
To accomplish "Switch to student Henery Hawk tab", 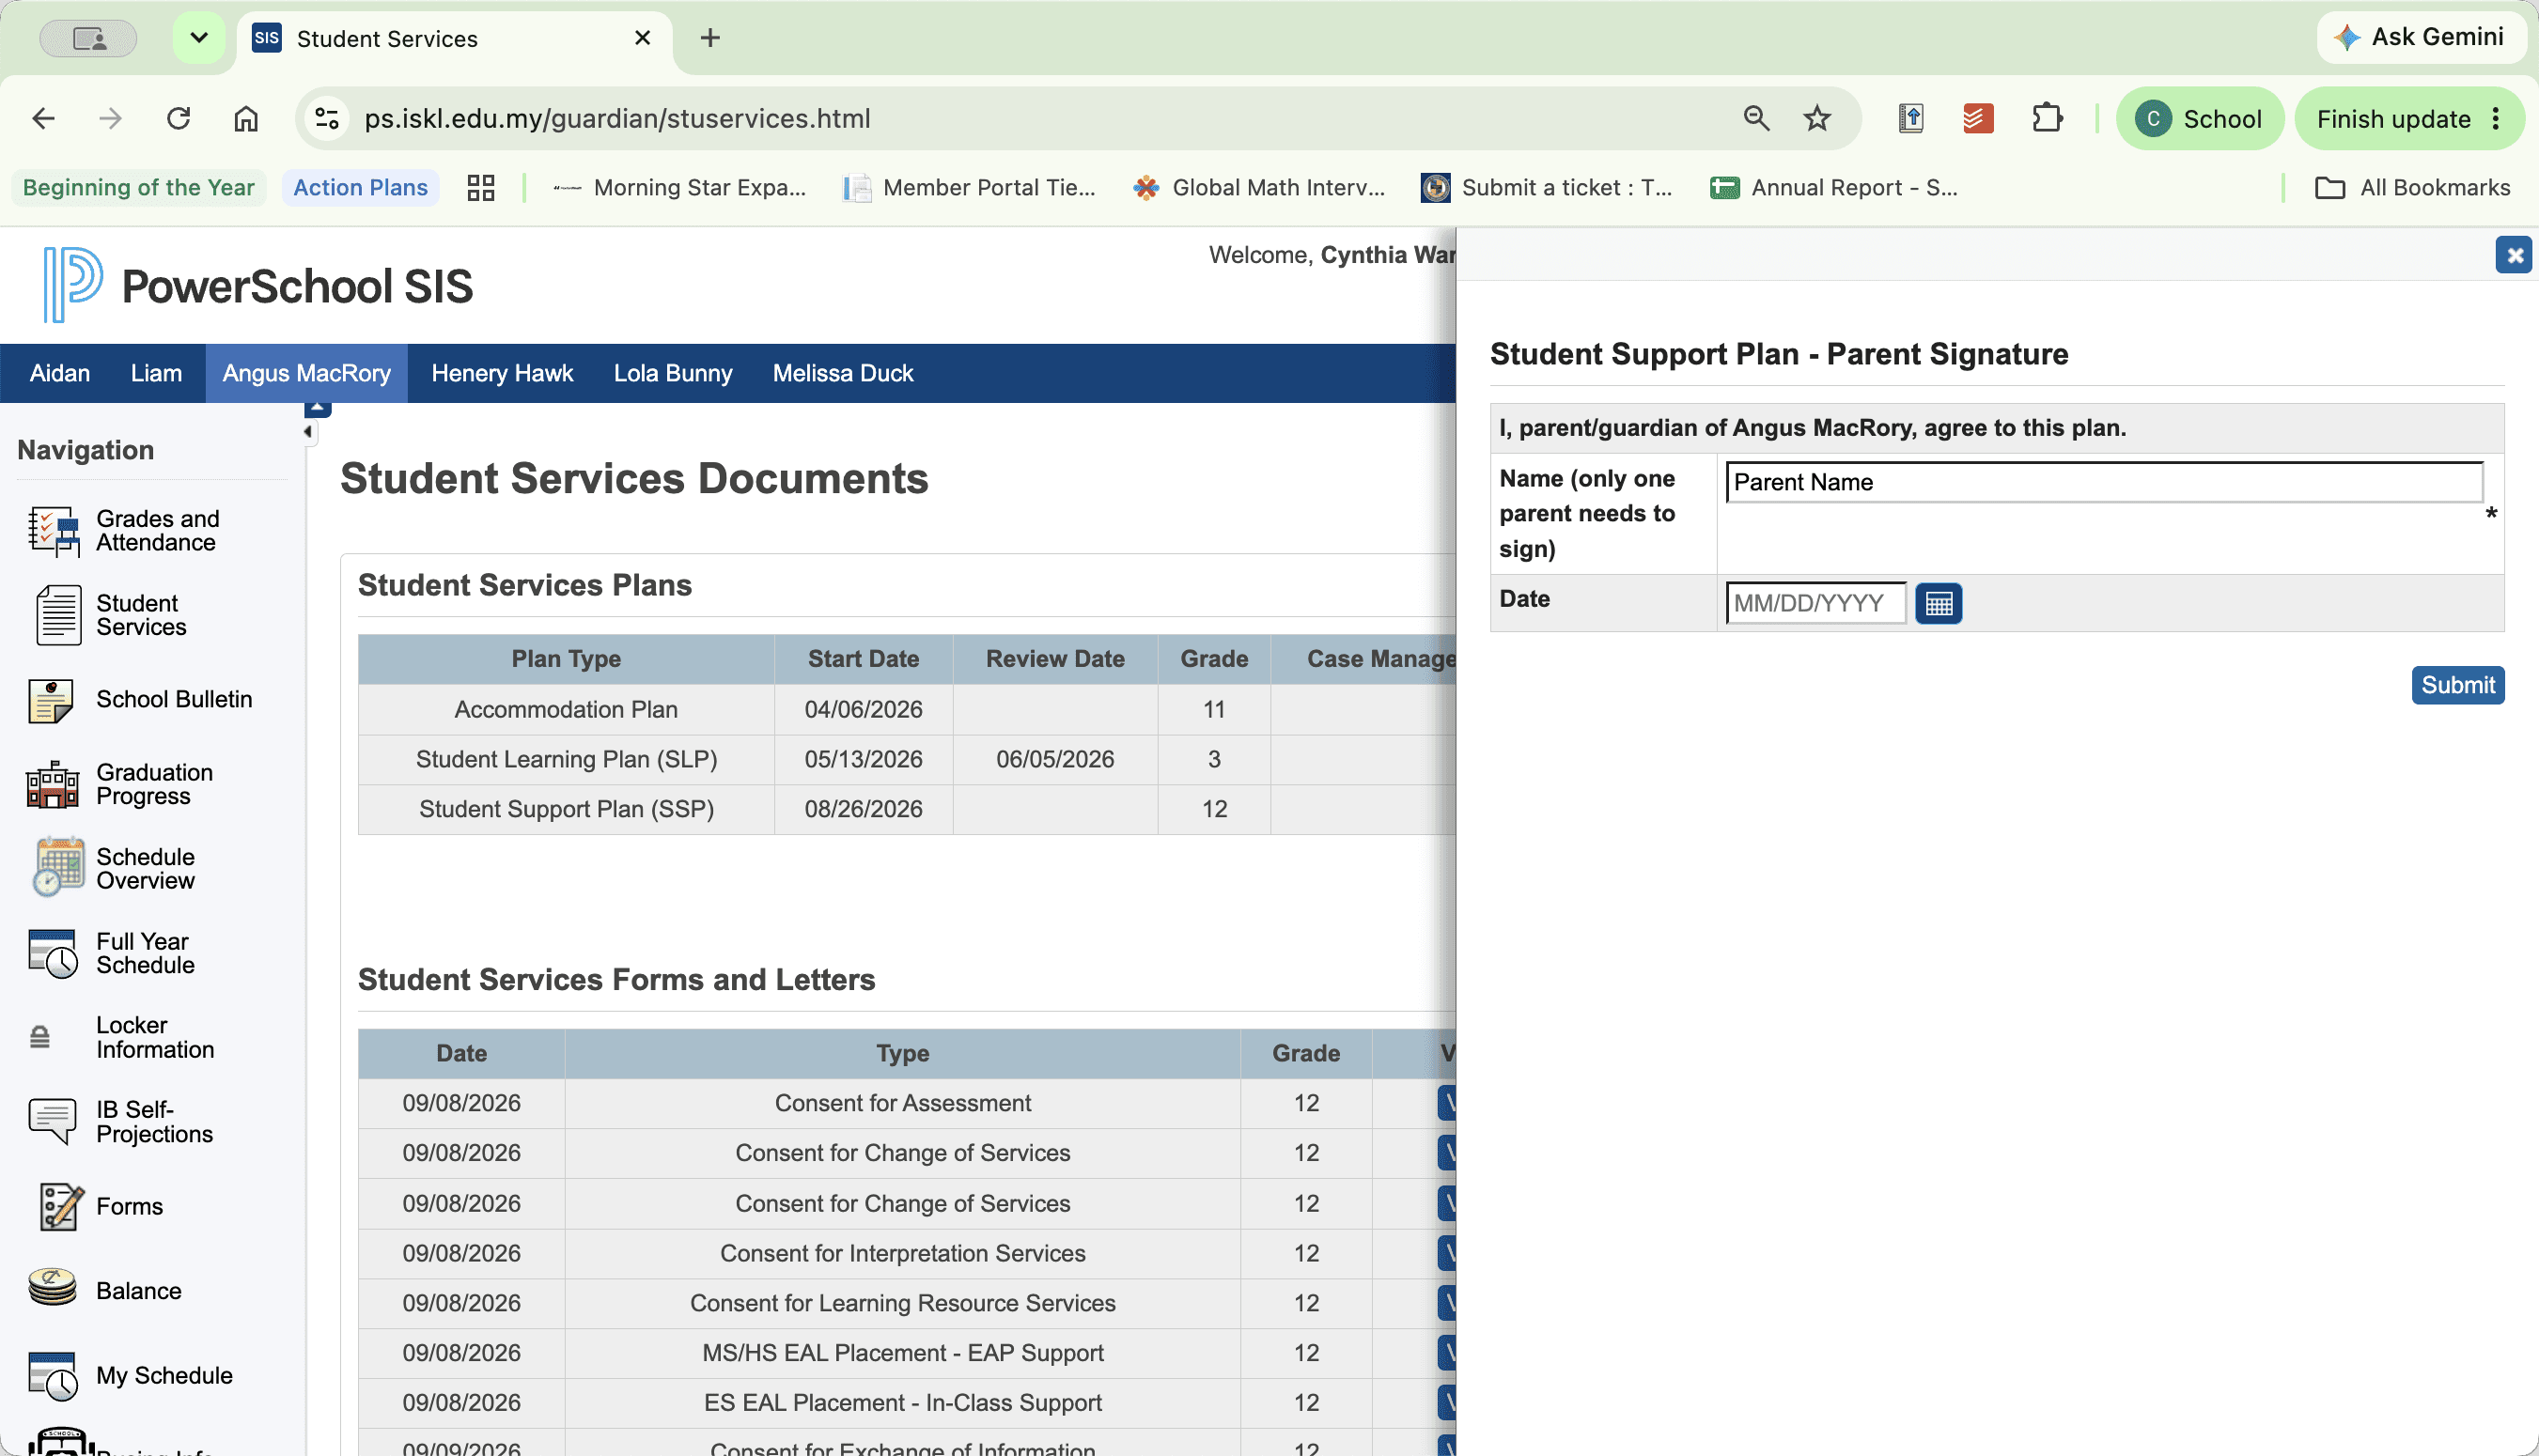I will pyautogui.click(x=502, y=373).
